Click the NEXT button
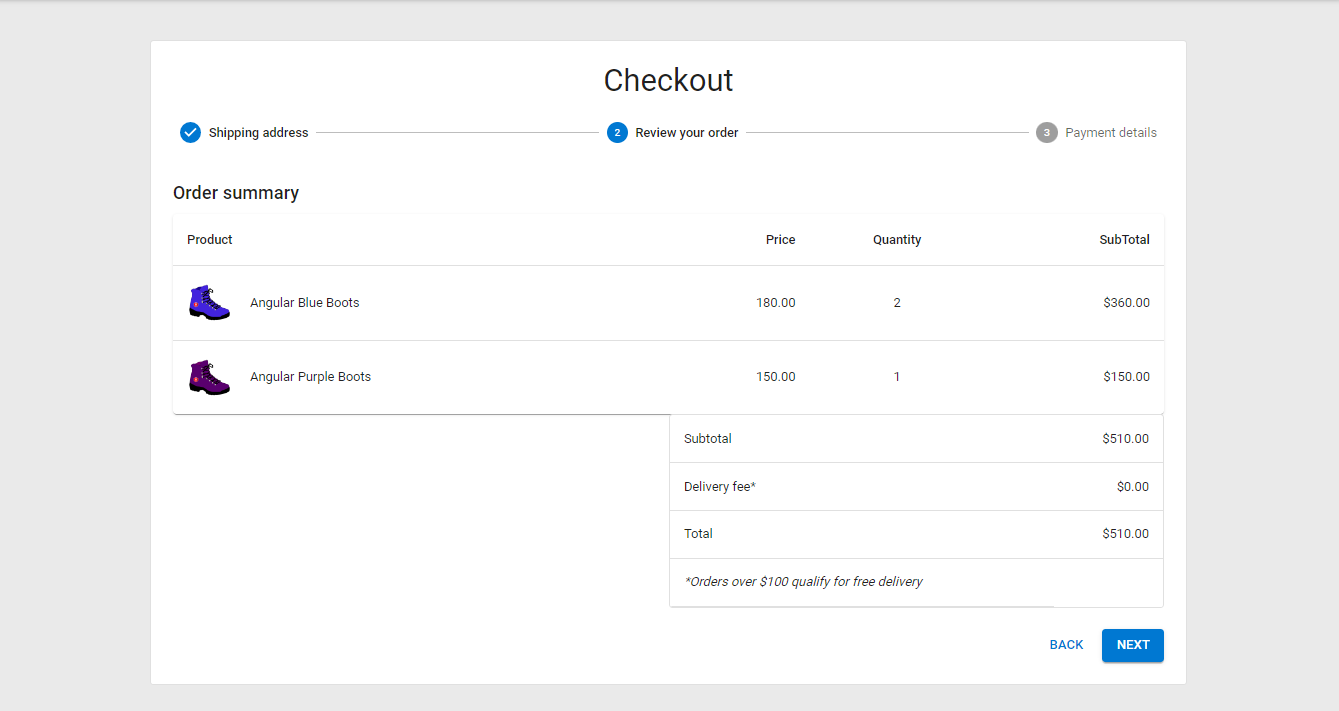 [1132, 645]
